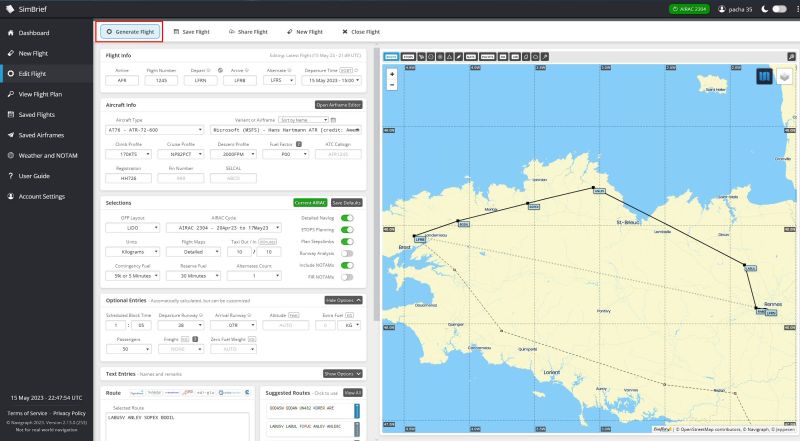Open the Cruise Profile dropdown
The height and width of the screenshot is (441, 800).
click(x=181, y=154)
